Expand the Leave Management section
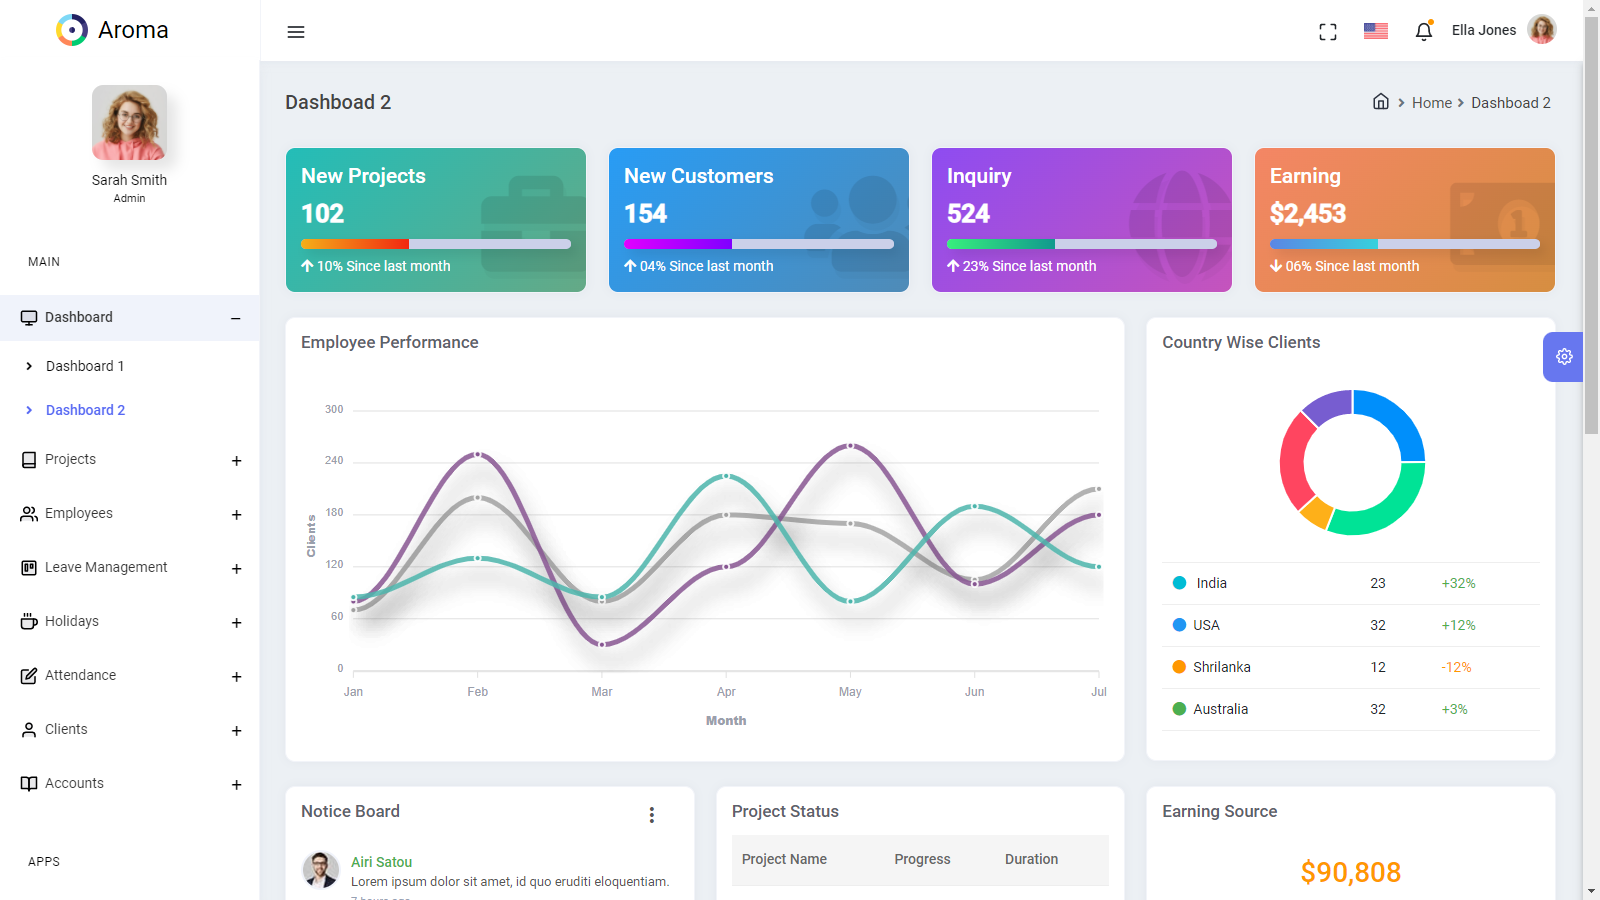This screenshot has height=900, width=1600. [x=236, y=569]
